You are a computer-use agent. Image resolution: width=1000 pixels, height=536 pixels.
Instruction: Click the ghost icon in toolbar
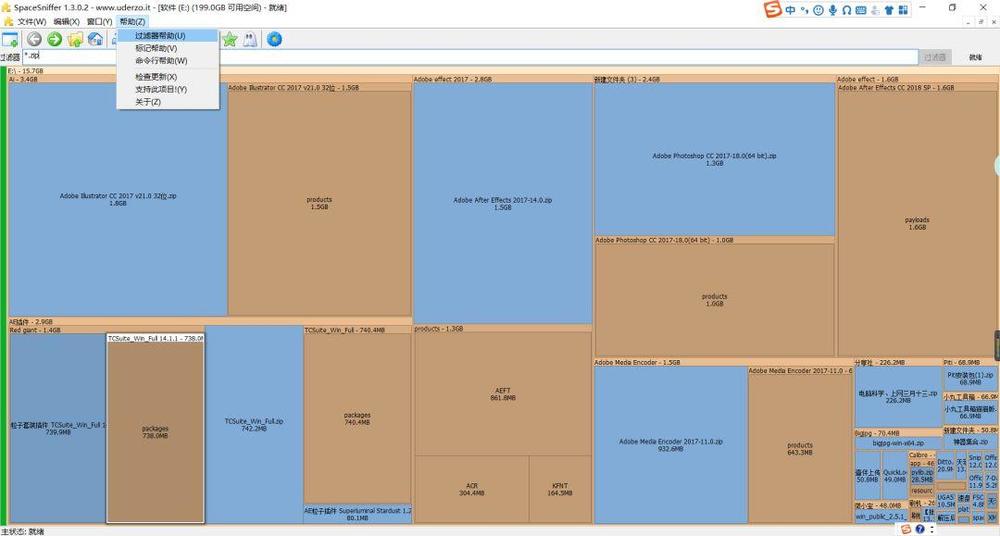point(251,40)
